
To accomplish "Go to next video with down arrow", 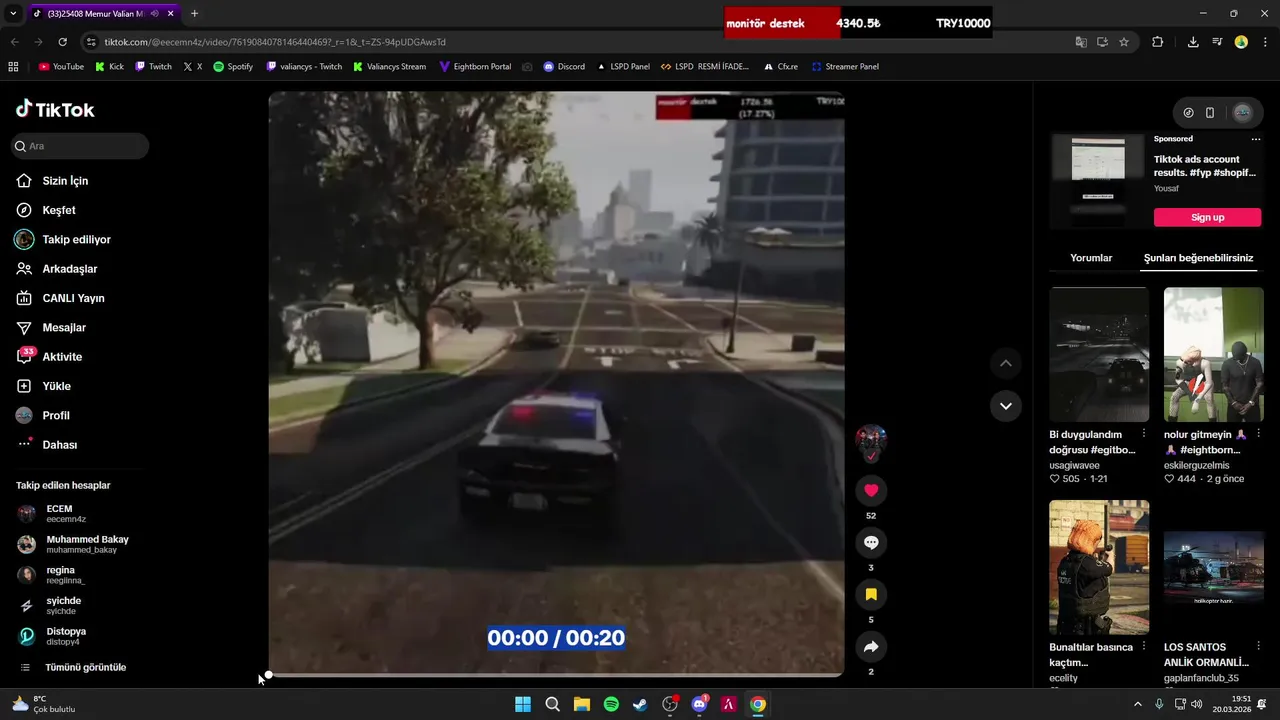I will point(1005,406).
